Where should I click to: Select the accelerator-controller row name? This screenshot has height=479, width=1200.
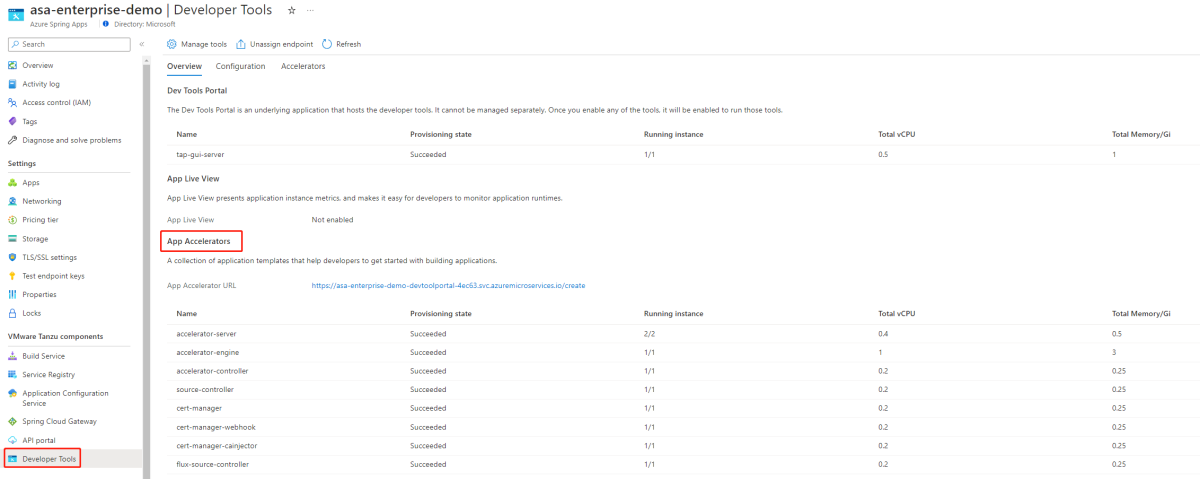tap(212, 371)
